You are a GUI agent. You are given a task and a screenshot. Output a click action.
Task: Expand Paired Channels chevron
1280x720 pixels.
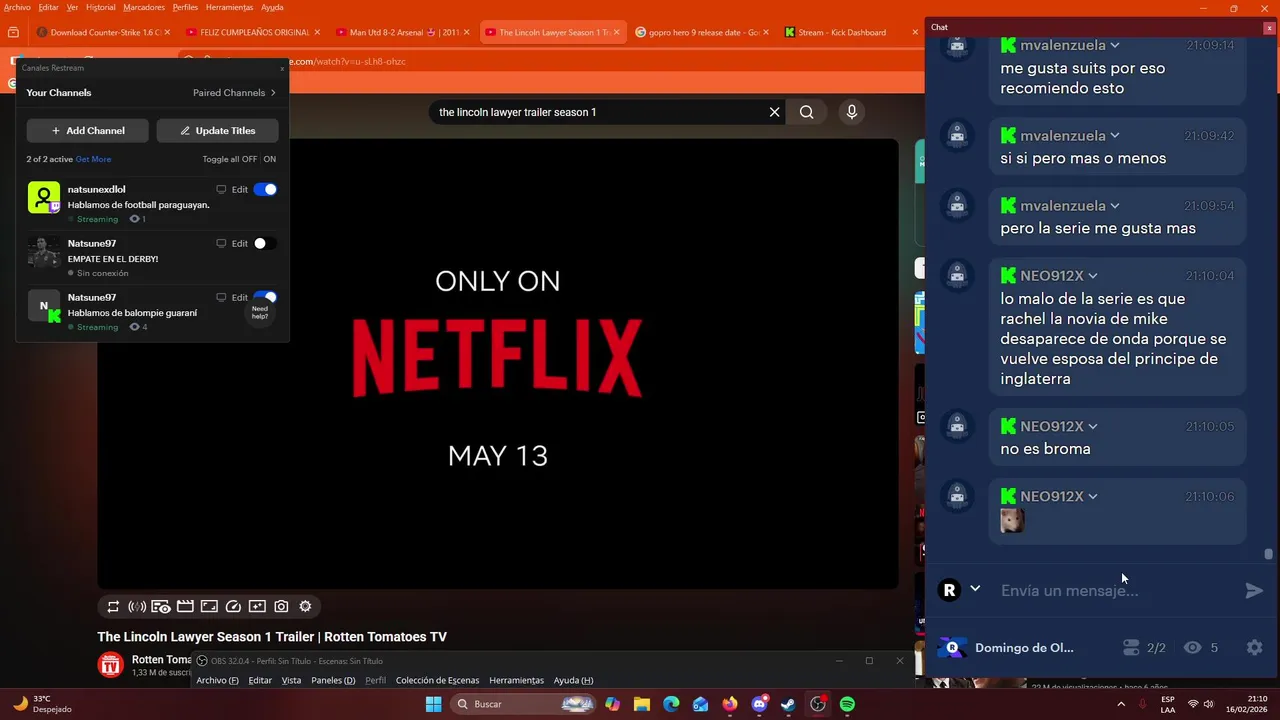coord(273,93)
